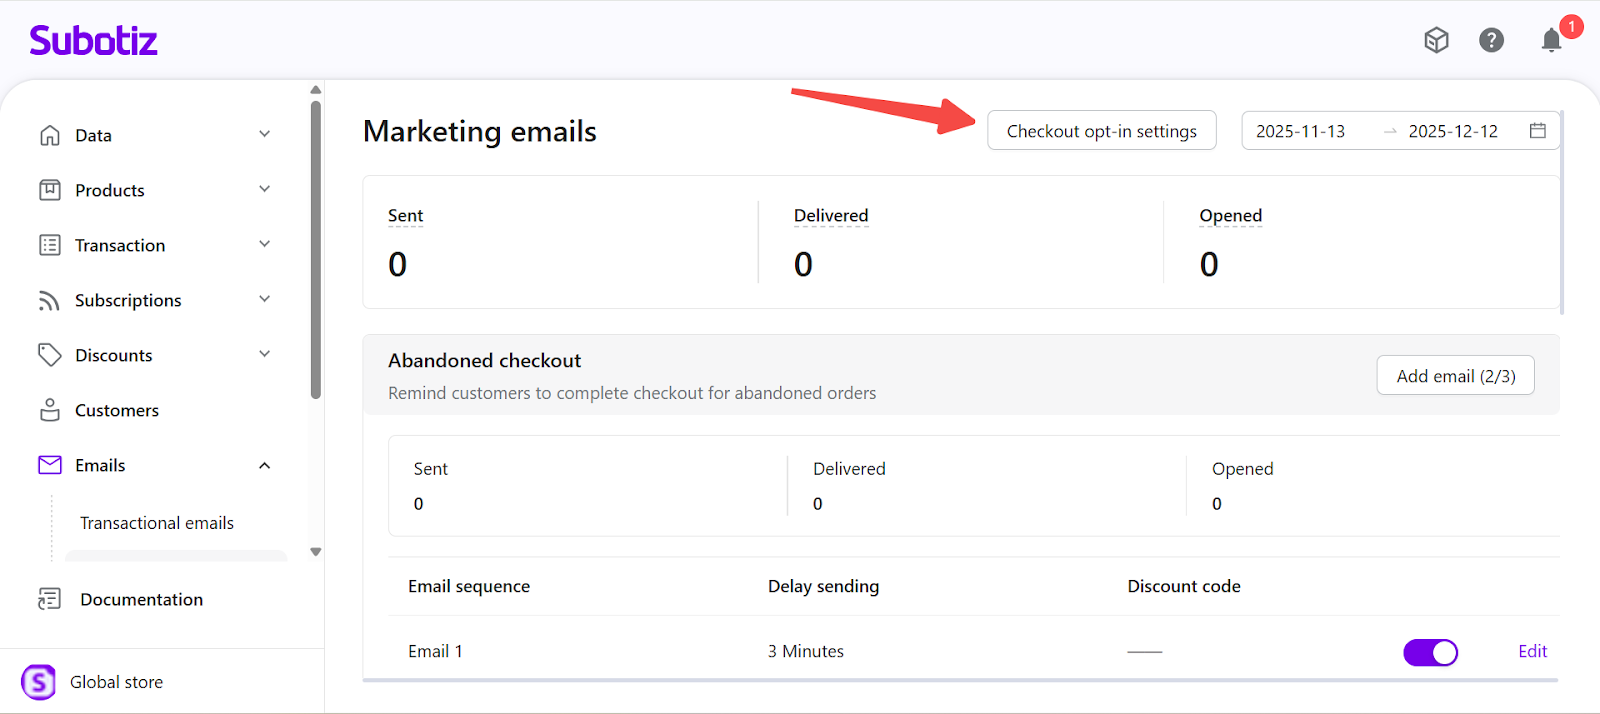This screenshot has height=714, width=1600.
Task: Click the calendar icon in date range
Action: pyautogui.click(x=1537, y=131)
